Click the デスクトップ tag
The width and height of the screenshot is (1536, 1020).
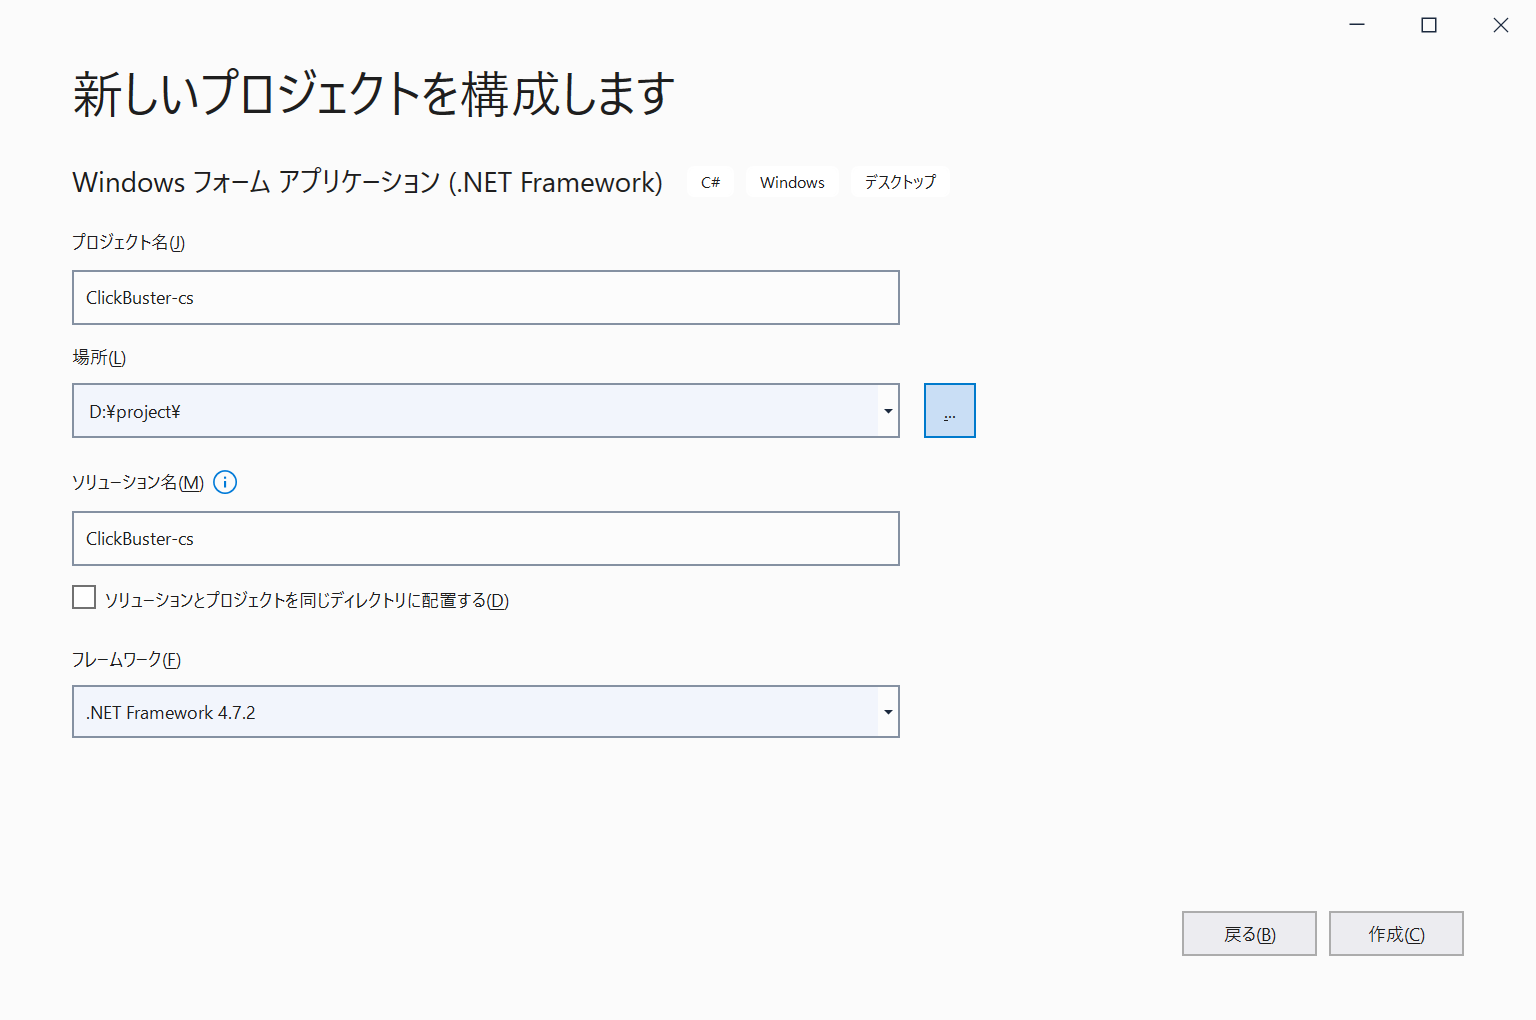[900, 182]
